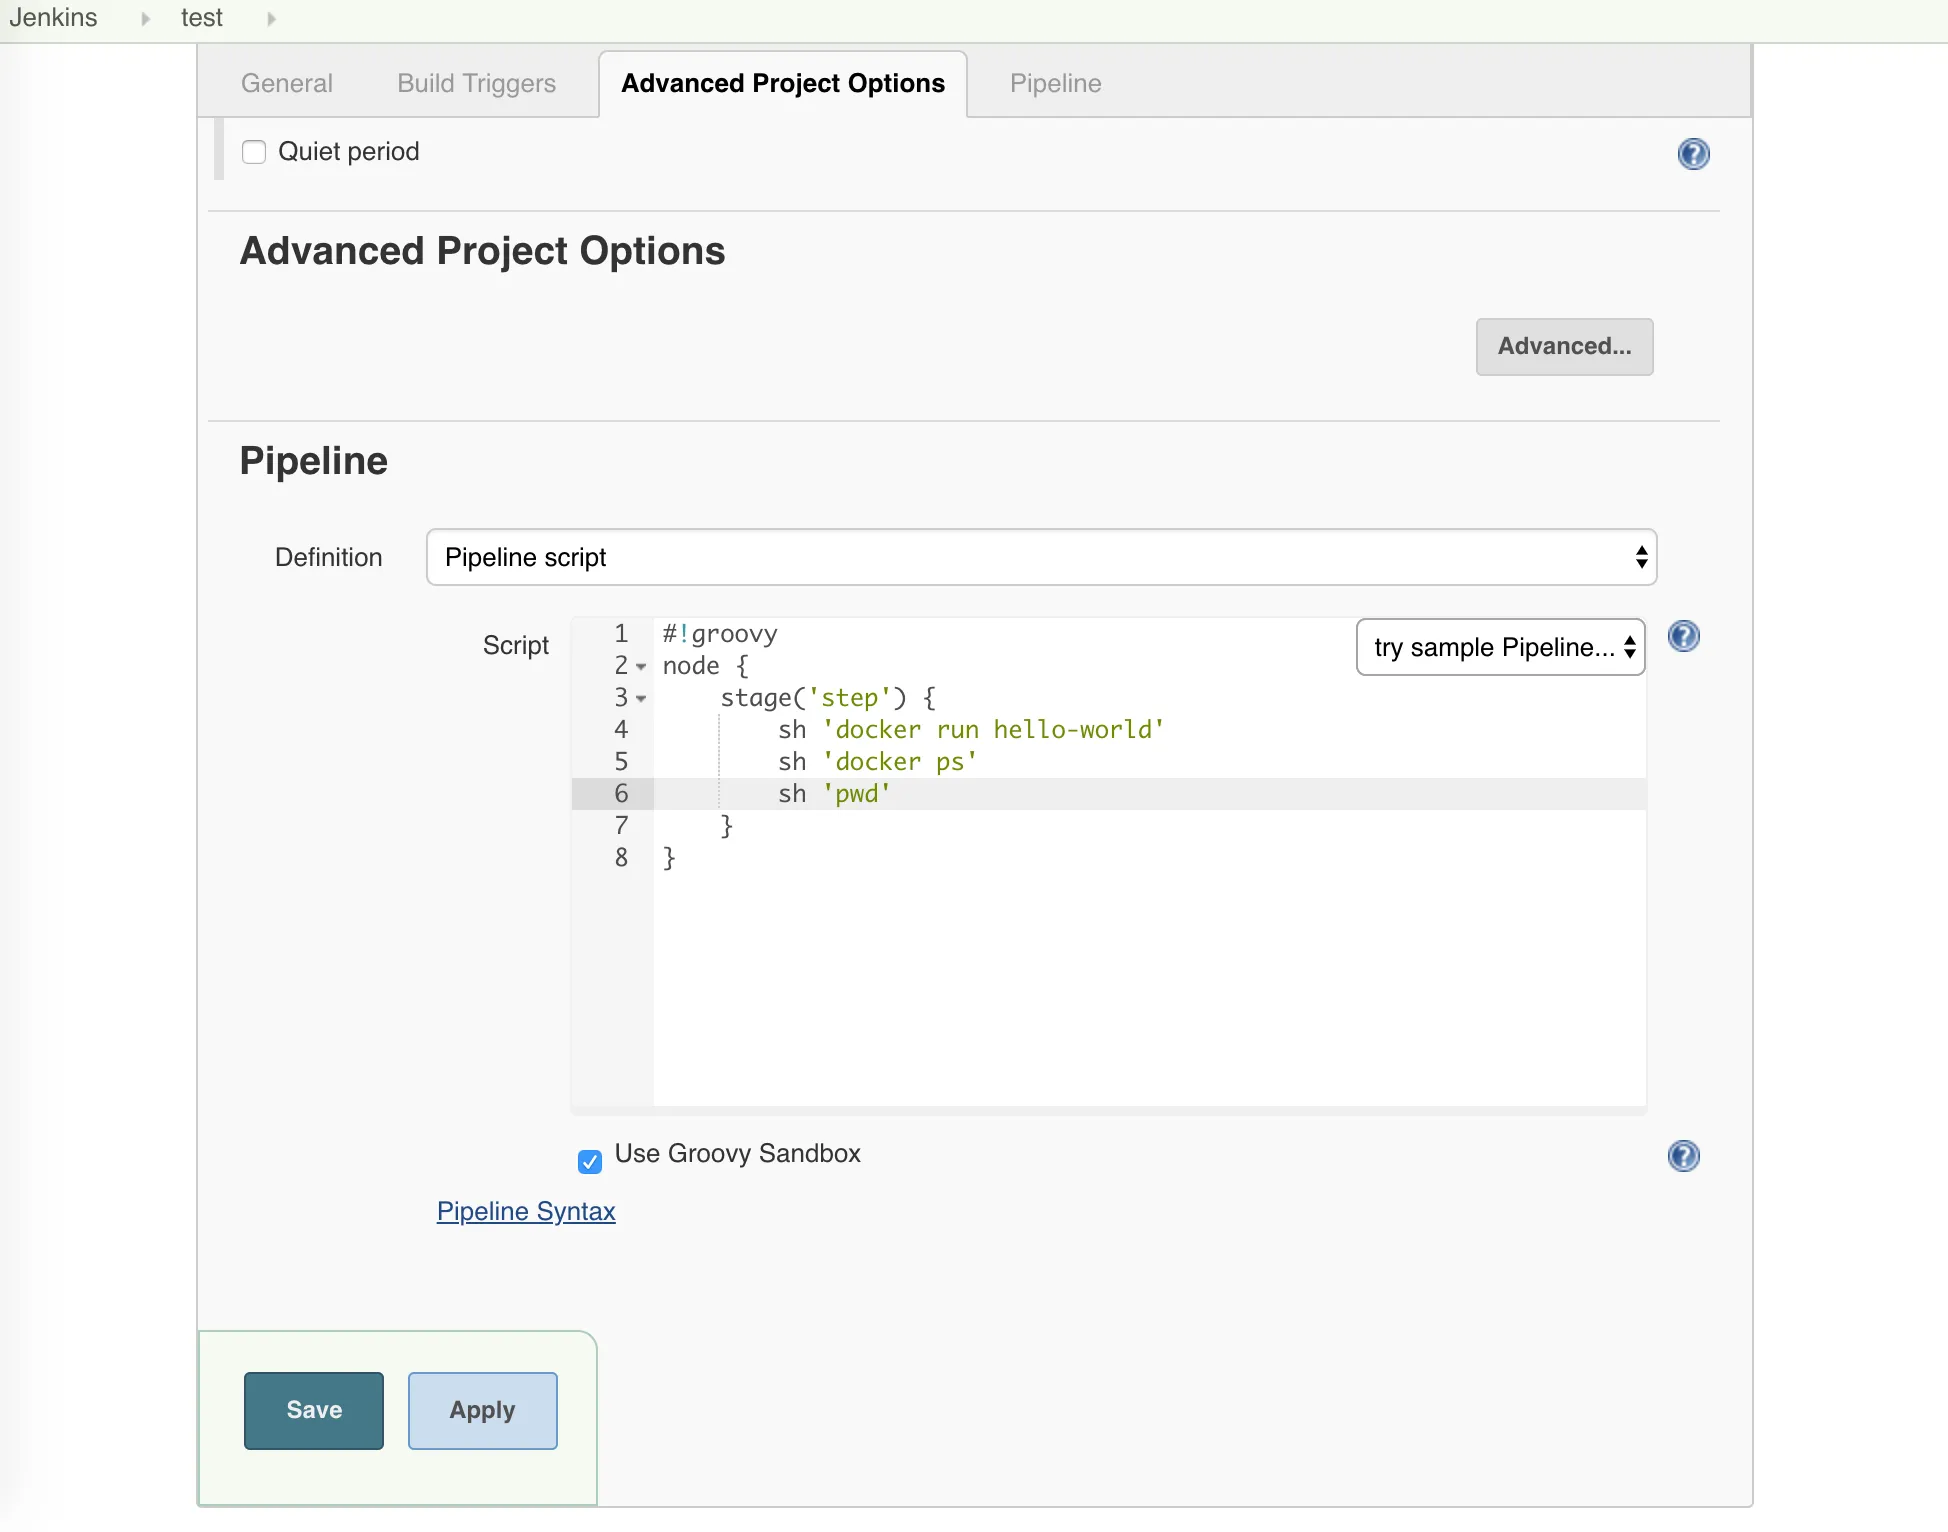Image resolution: width=1948 pixels, height=1532 pixels.
Task: Switch to the General tab
Action: pos(287,83)
